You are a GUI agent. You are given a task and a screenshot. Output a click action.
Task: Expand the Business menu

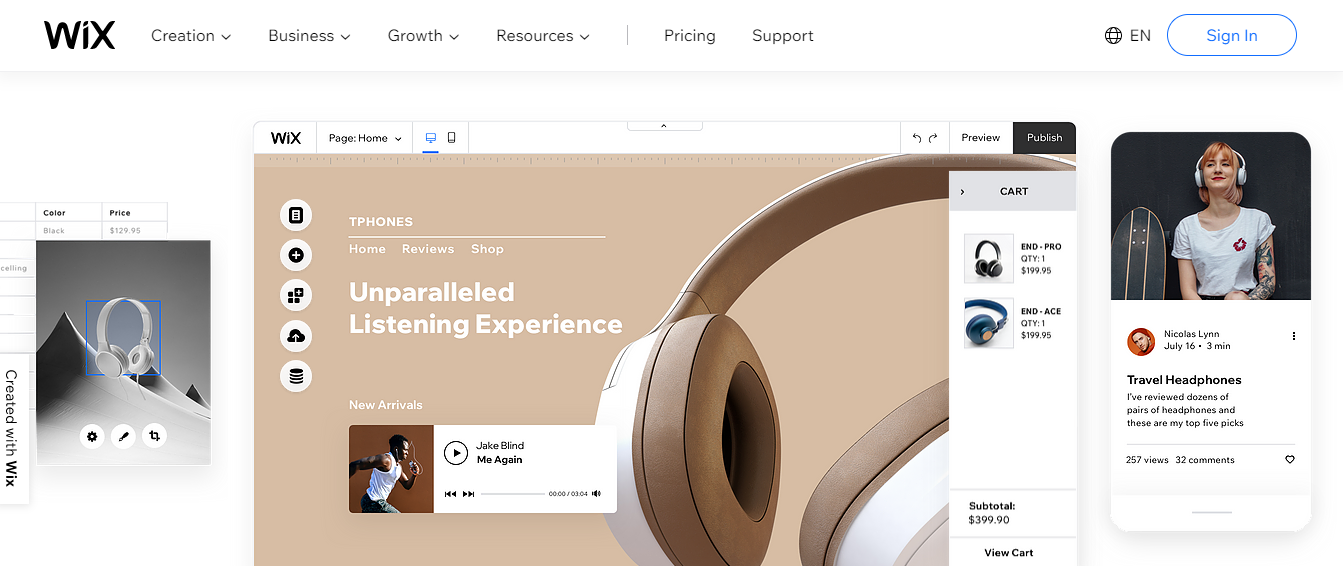click(x=309, y=36)
